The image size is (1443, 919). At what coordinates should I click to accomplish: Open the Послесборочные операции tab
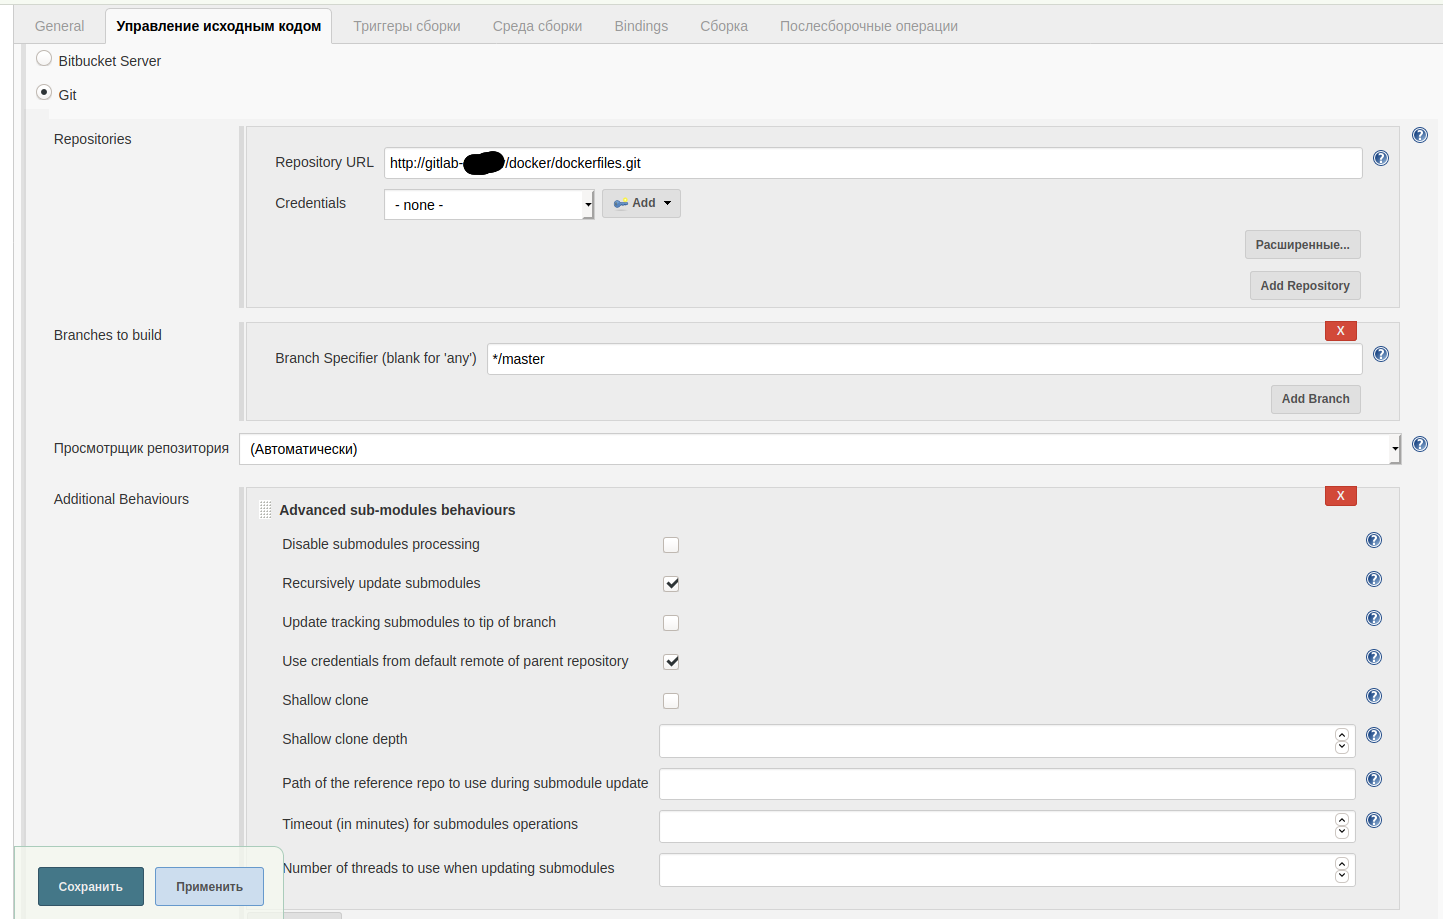[x=868, y=26]
